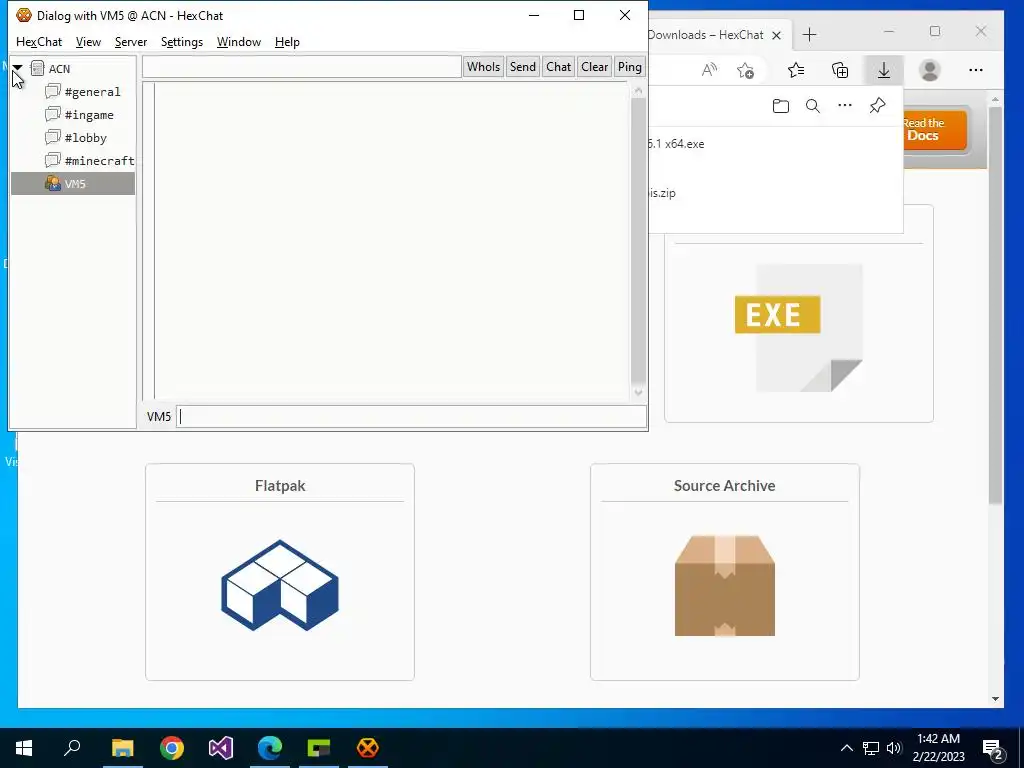The image size is (1024, 768).
Task: Open File Explorer from taskbar
Action: coord(122,748)
